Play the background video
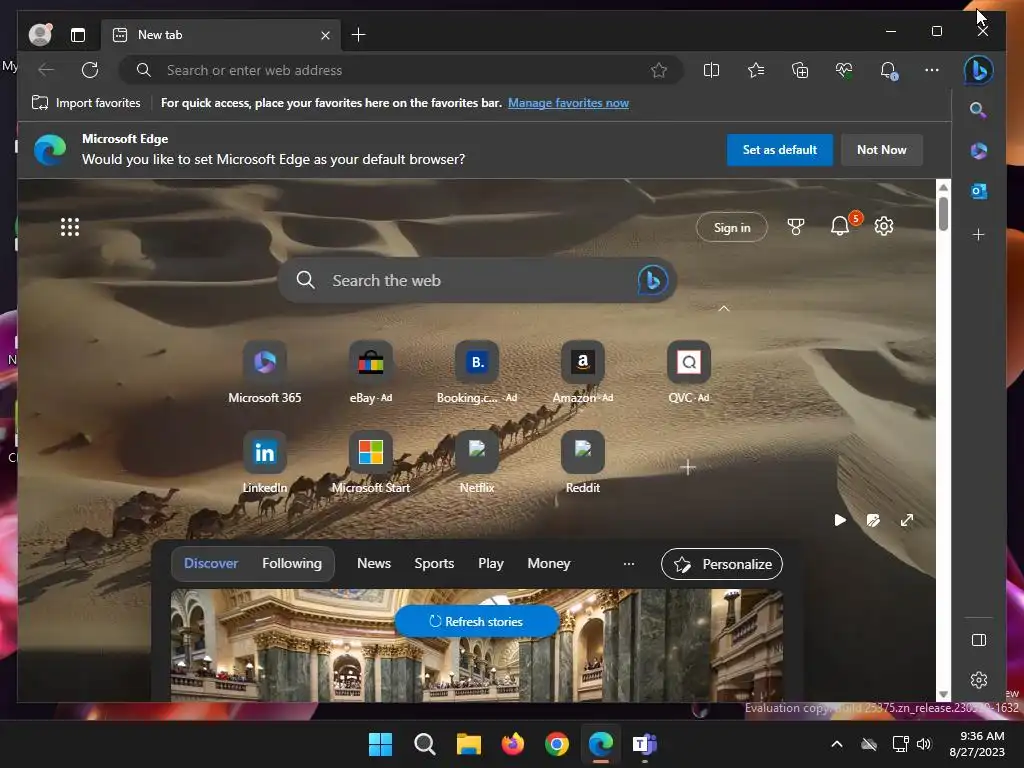This screenshot has height=768, width=1024. (840, 520)
